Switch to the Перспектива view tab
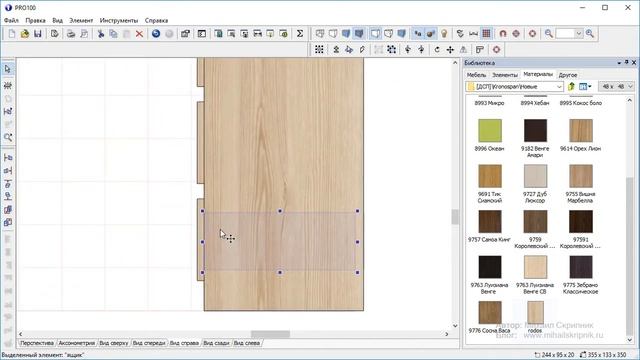 [37, 343]
